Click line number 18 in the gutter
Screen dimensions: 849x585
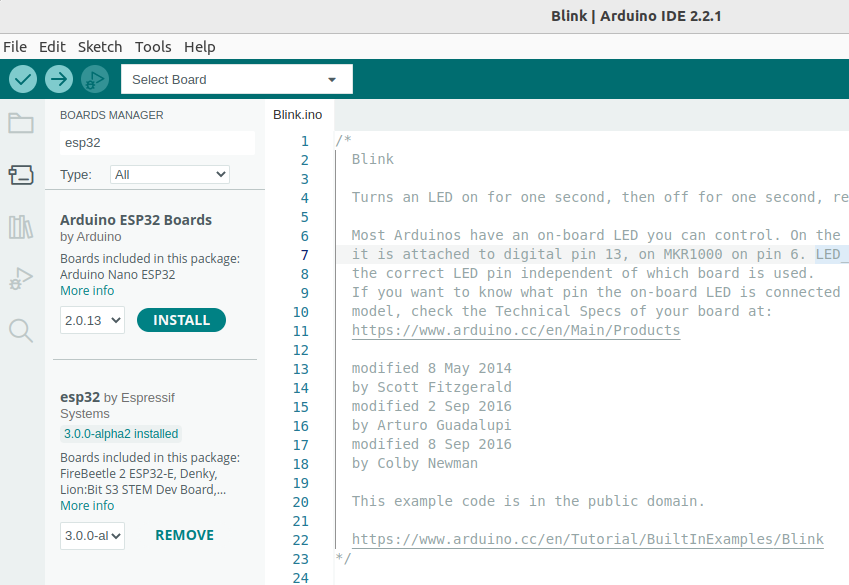click(x=301, y=464)
